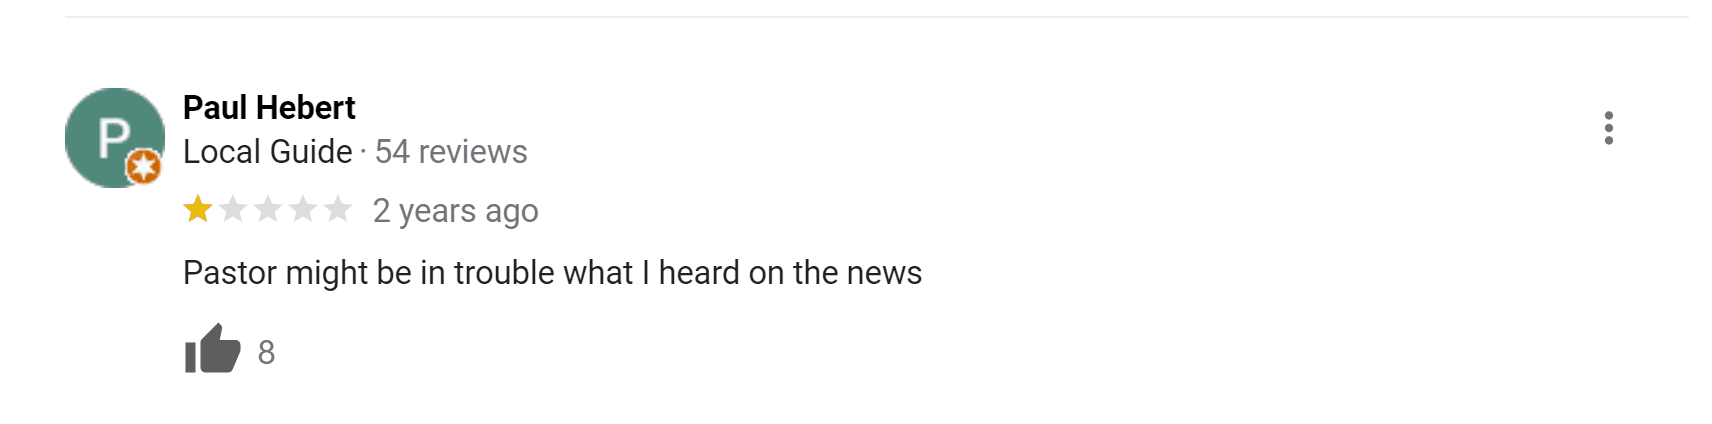Screen dimensions: 1712x424
Task: Like the review with the thumbs-up icon
Action: click(x=212, y=350)
